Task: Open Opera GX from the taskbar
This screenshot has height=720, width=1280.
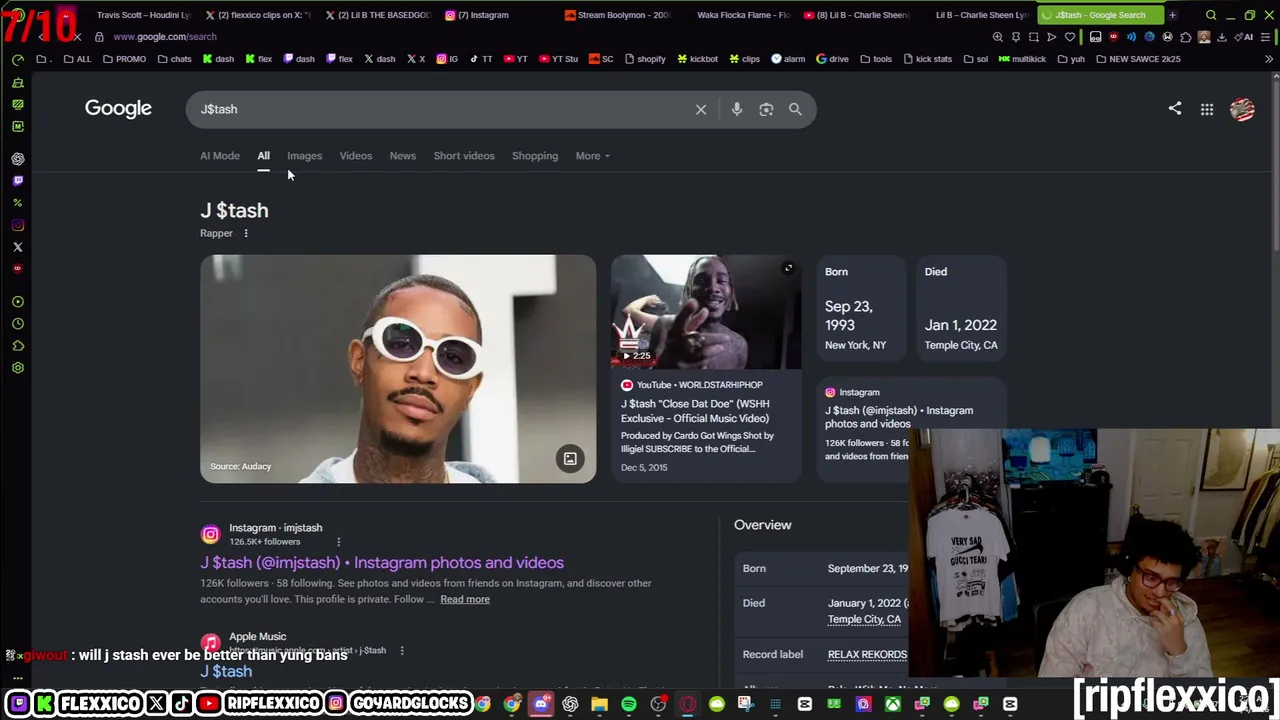Action: (x=687, y=704)
